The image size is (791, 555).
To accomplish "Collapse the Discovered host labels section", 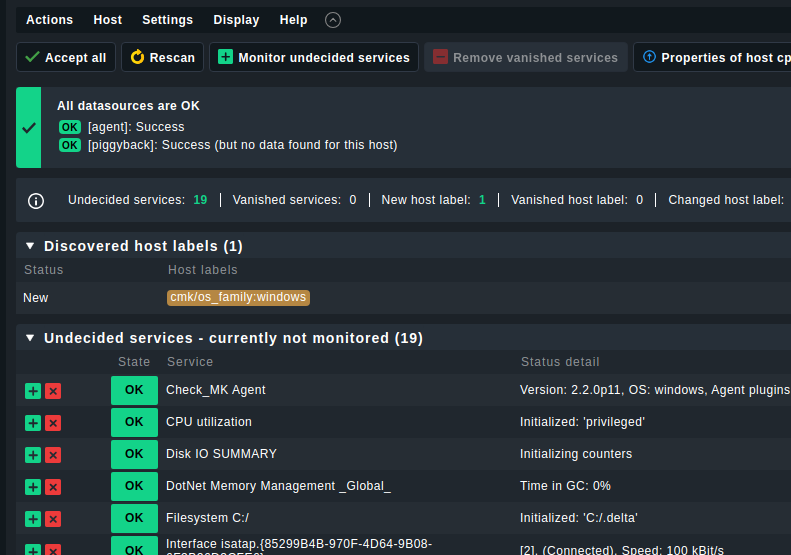I will tap(30, 246).
